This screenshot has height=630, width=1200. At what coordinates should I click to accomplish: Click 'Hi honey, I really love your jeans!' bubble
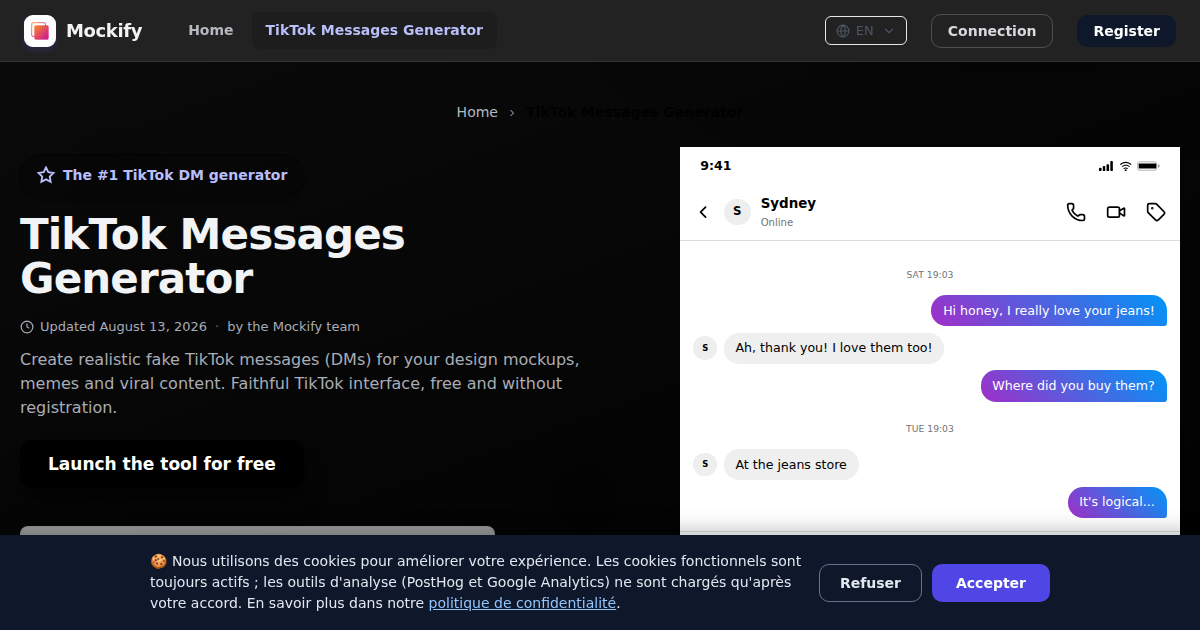(x=1049, y=310)
